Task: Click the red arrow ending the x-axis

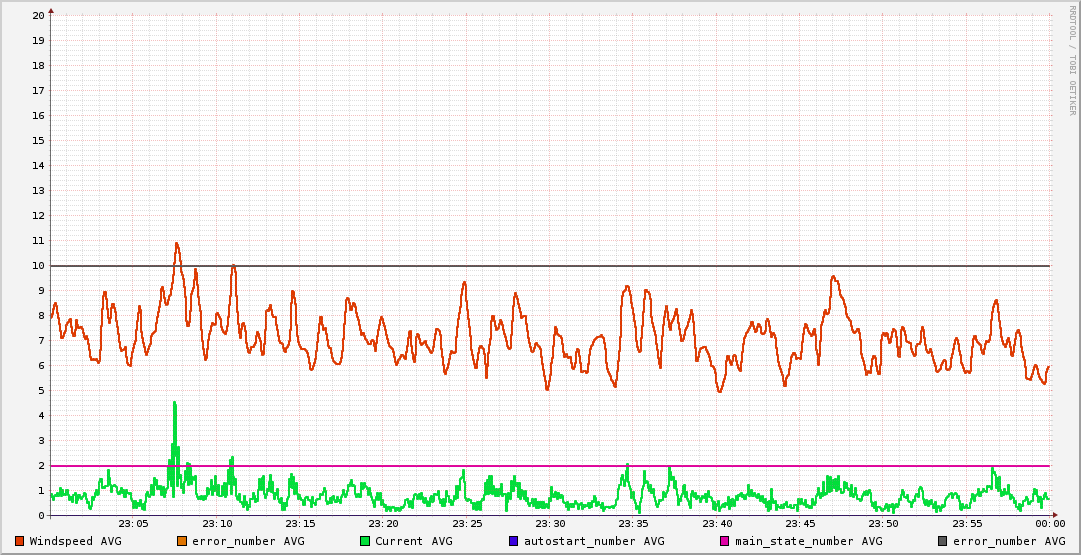Action: tap(1056, 516)
